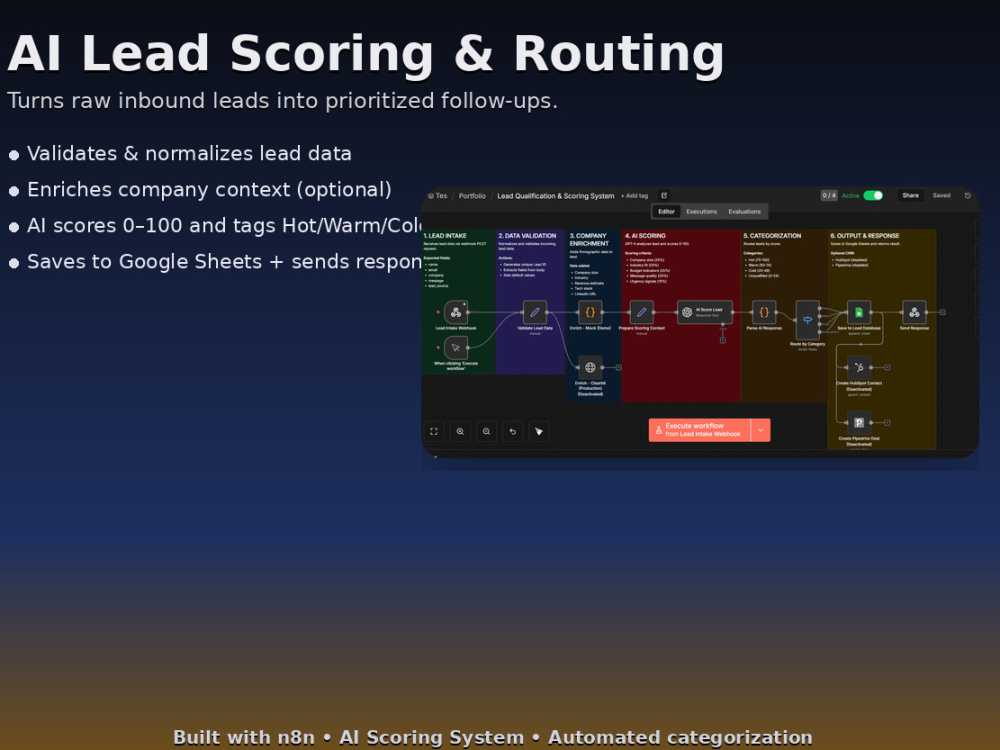The height and width of the screenshot is (750, 1000).
Task: Click the 0 / 4 counter badge
Action: (829, 196)
